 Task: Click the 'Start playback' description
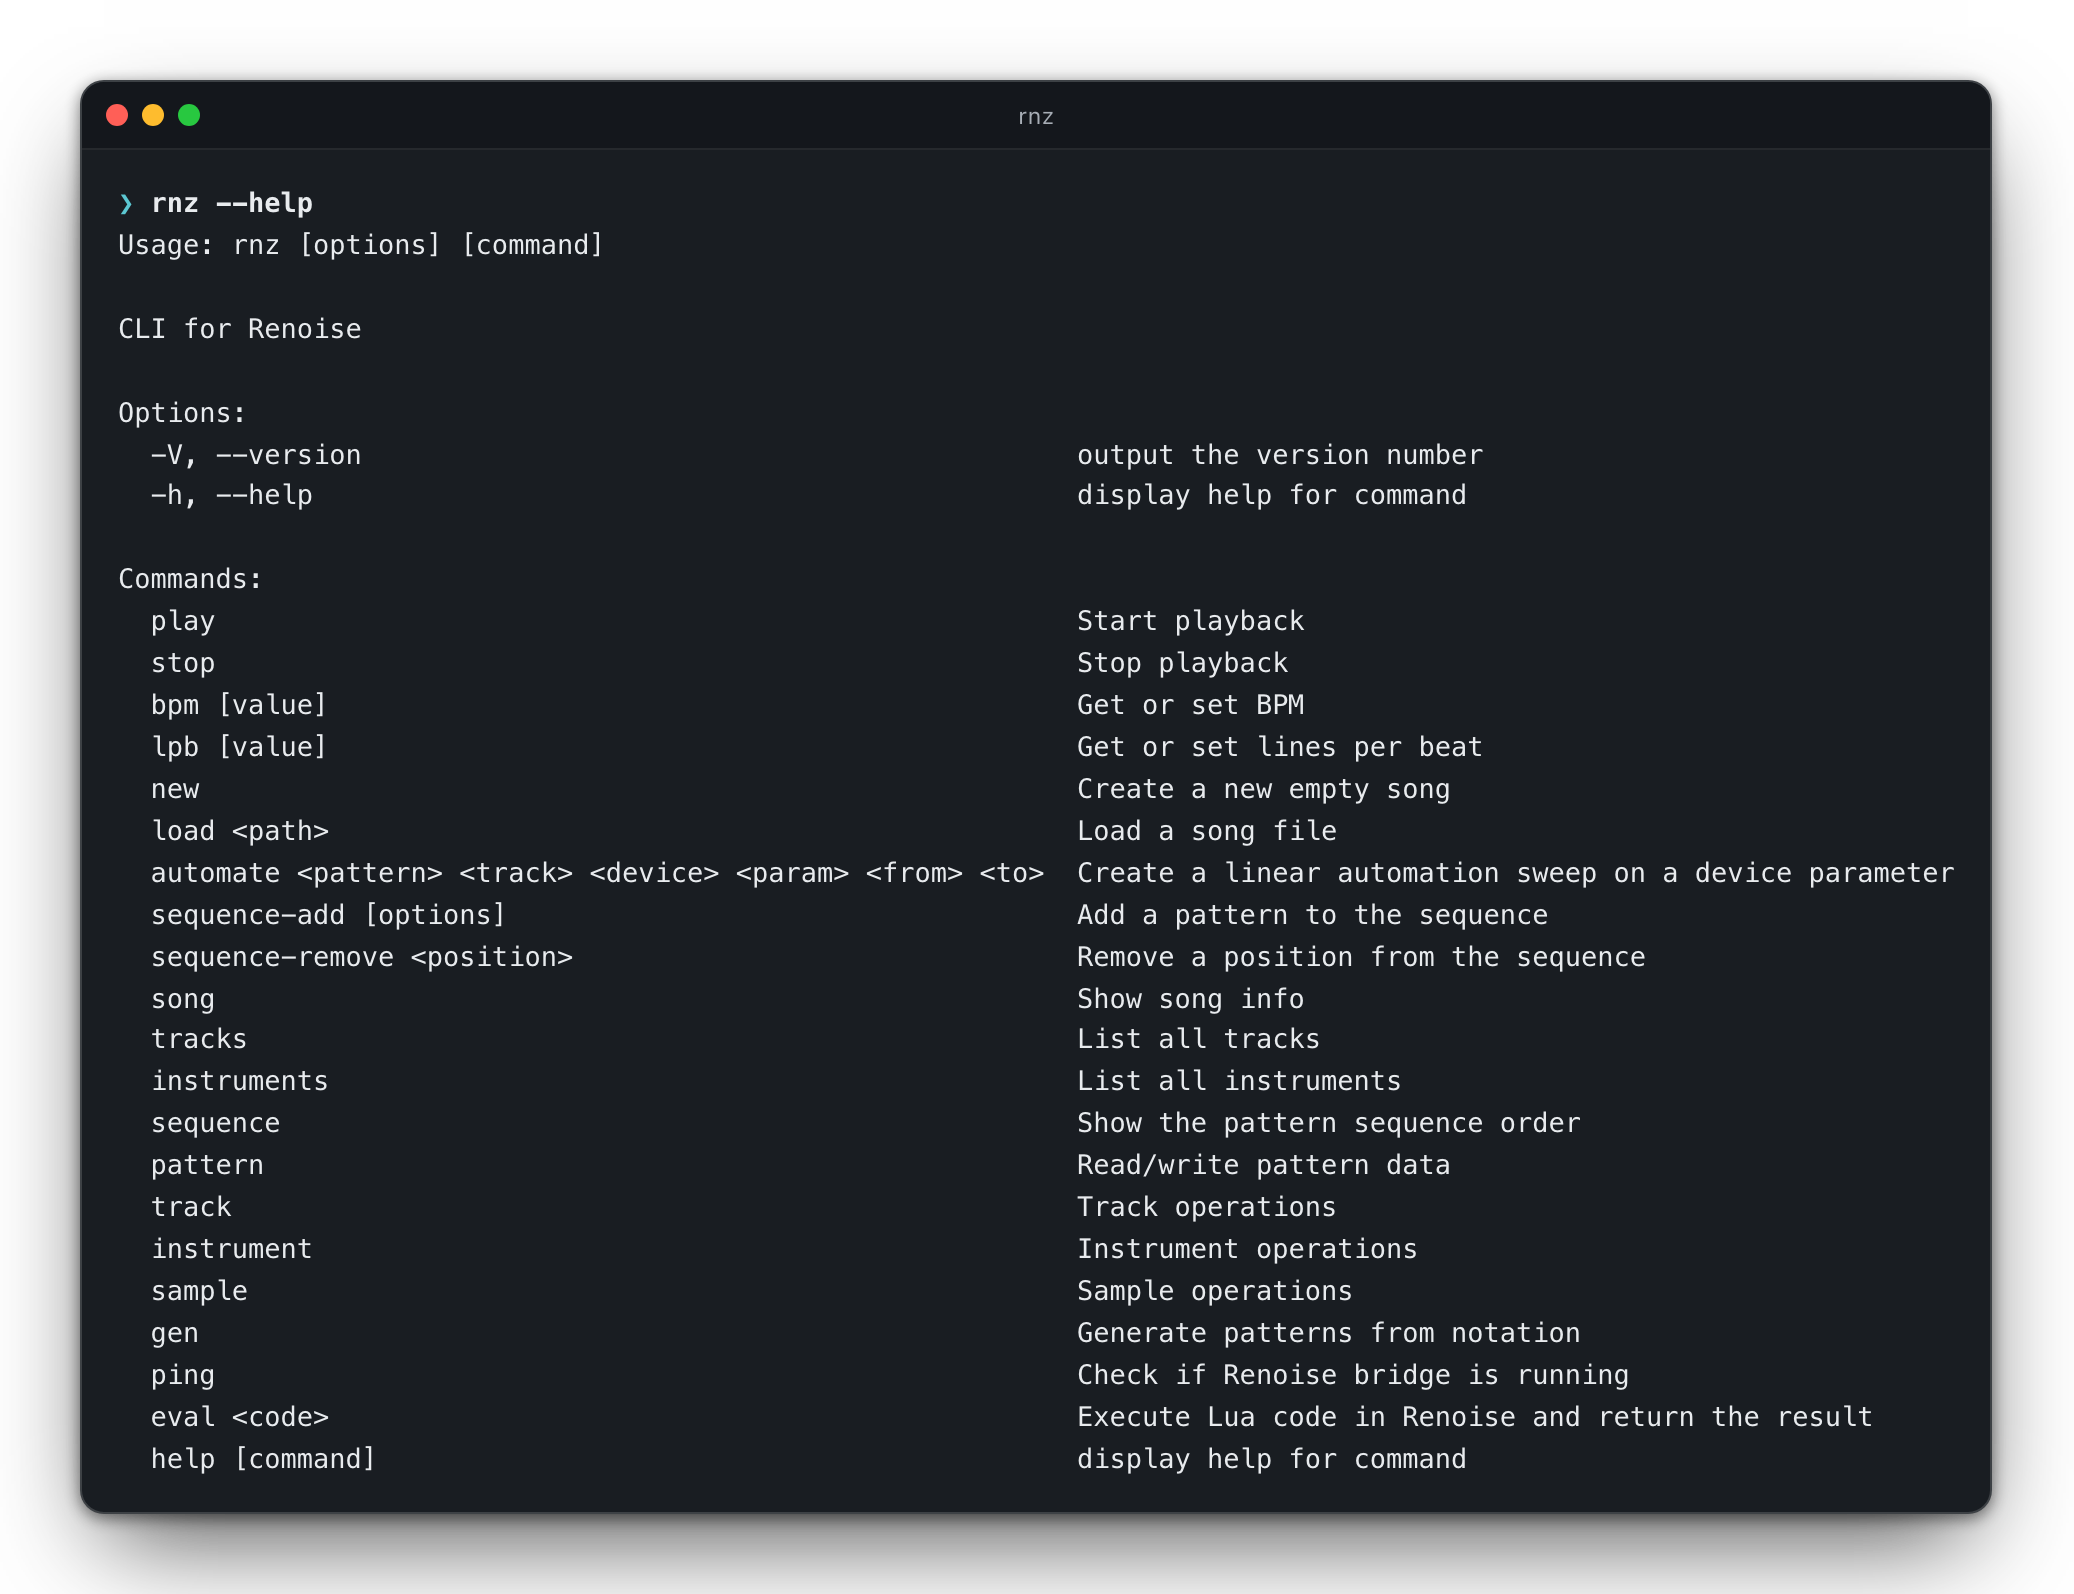point(1191,621)
